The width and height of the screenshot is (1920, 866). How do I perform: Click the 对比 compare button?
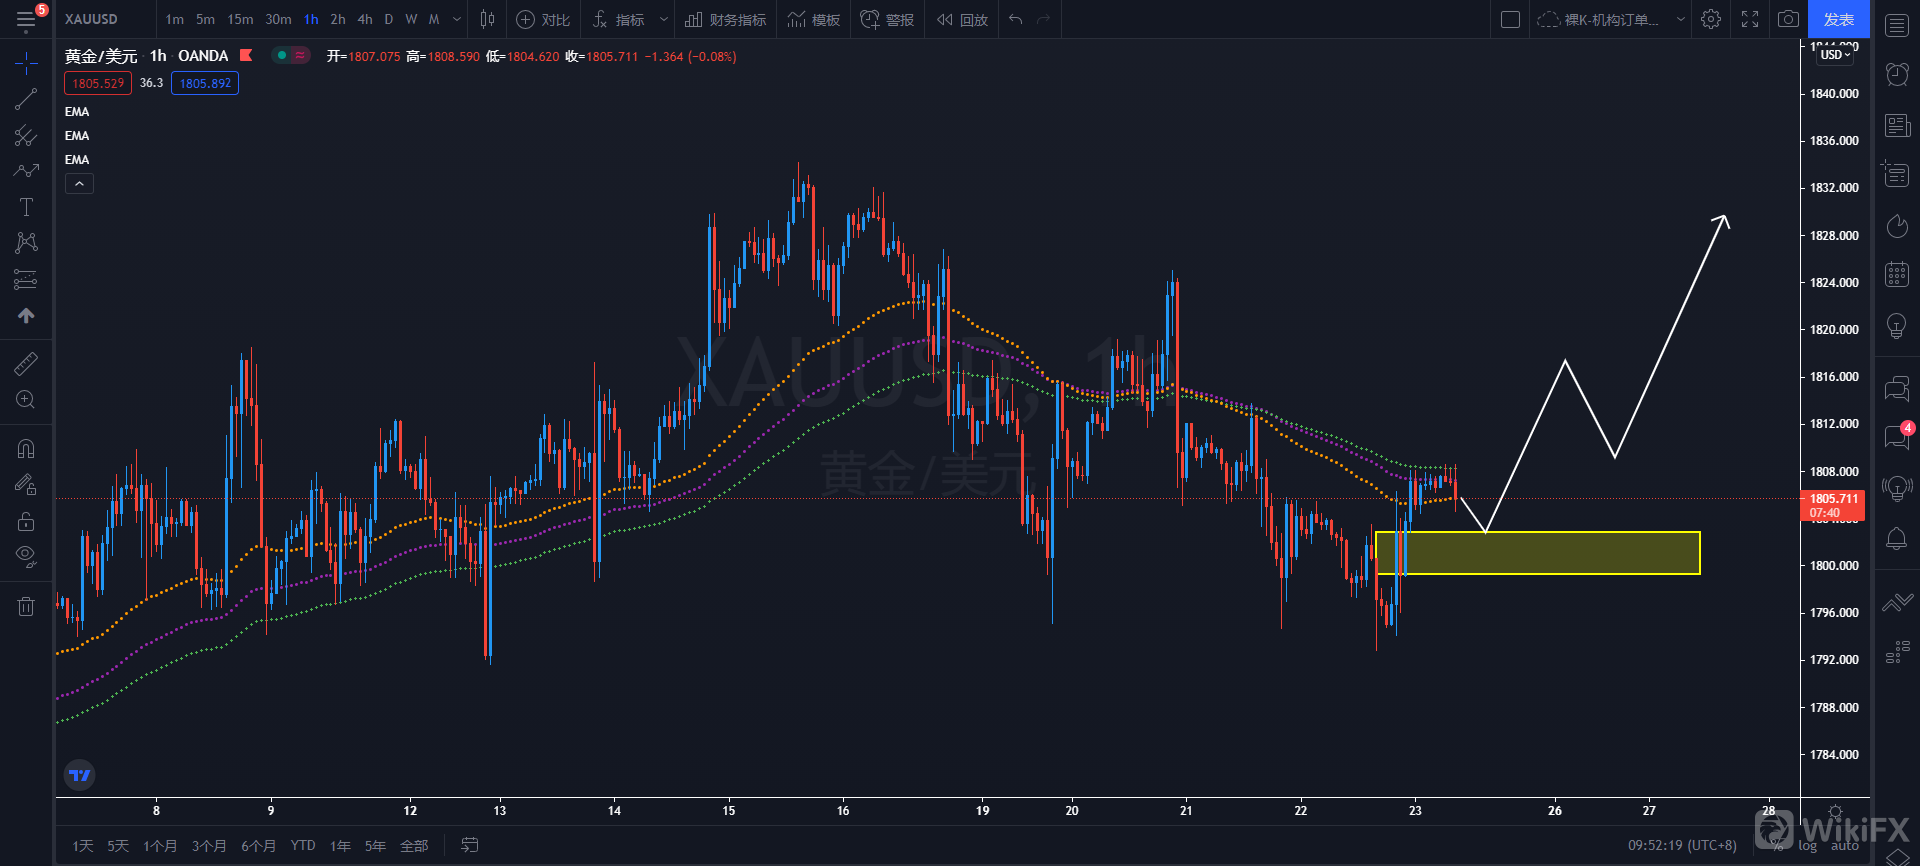click(x=543, y=19)
